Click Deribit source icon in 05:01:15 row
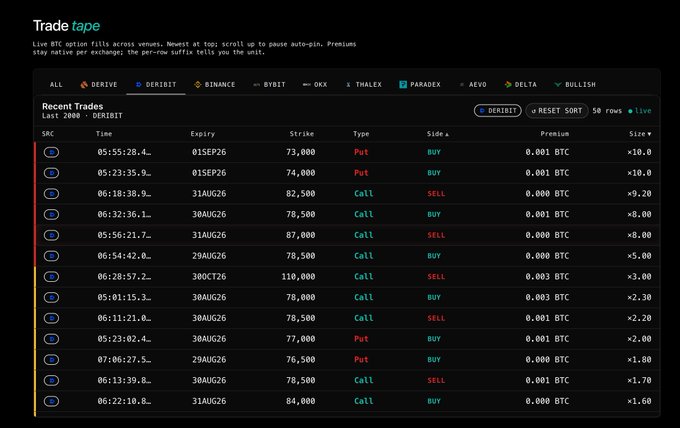The image size is (680, 428). 51,297
